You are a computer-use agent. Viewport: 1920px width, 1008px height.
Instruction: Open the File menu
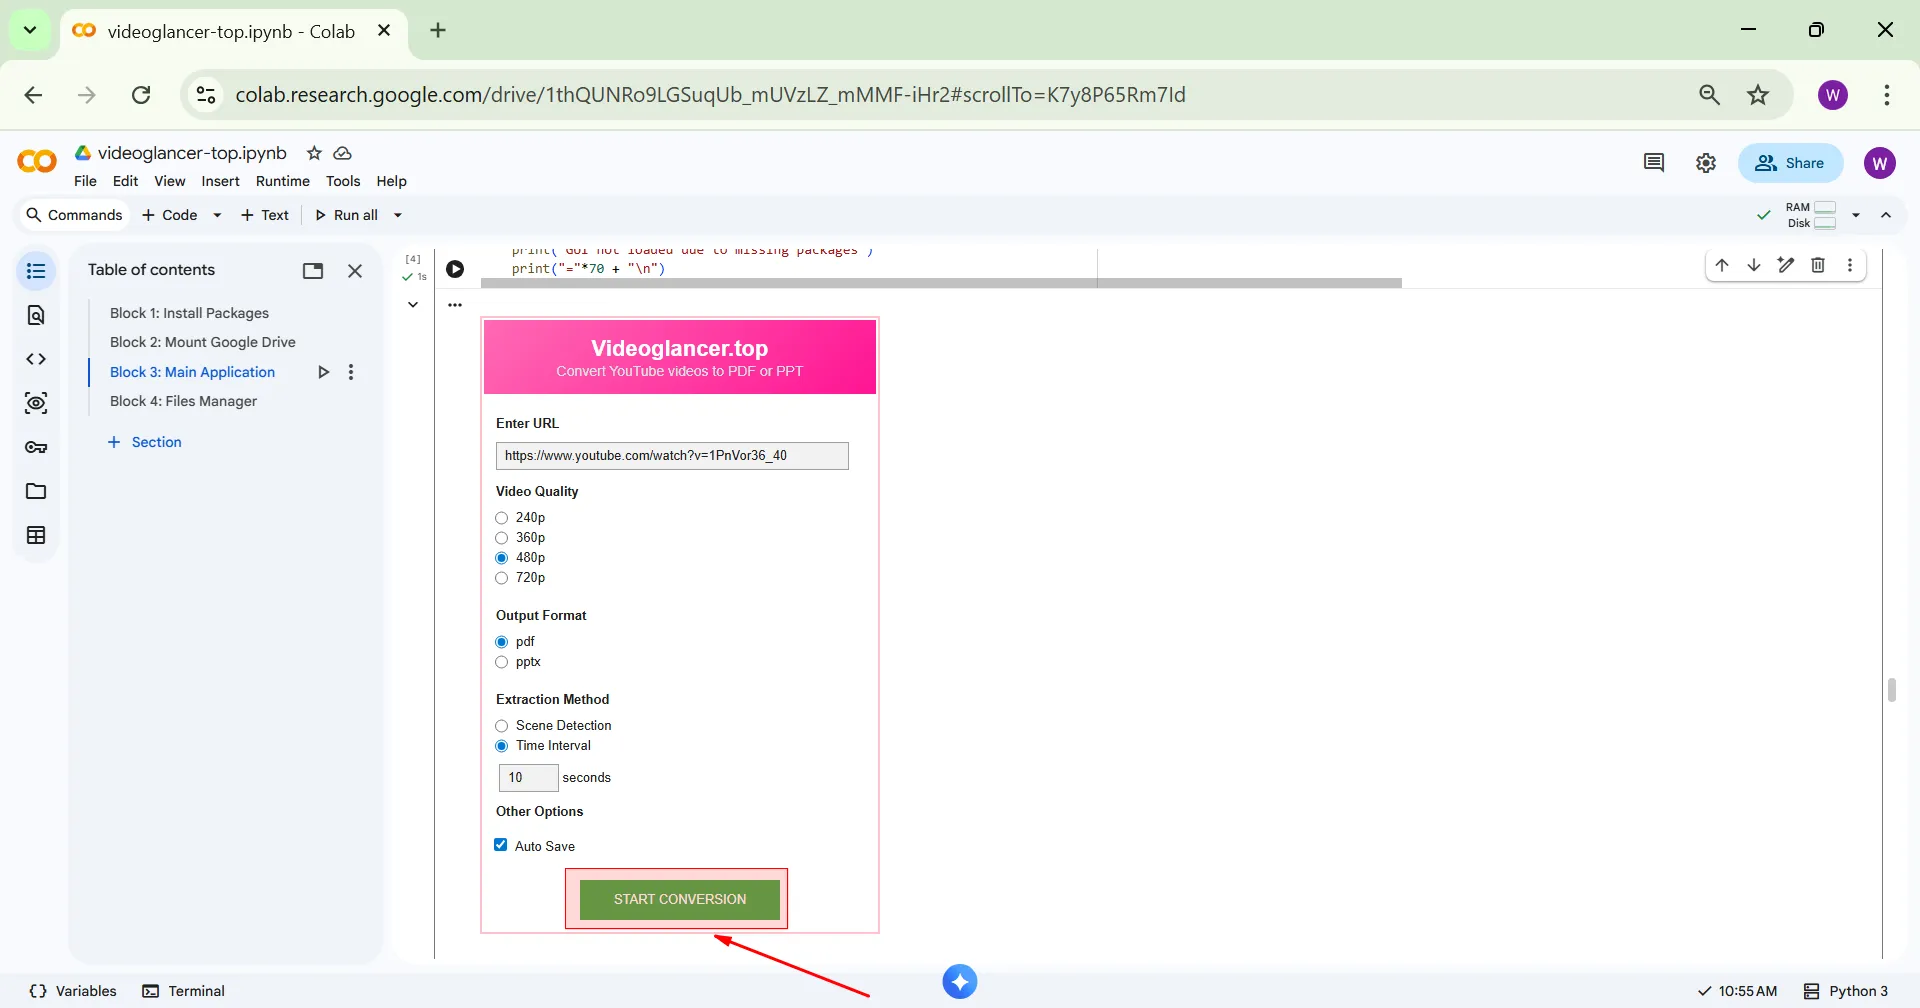[x=85, y=181]
